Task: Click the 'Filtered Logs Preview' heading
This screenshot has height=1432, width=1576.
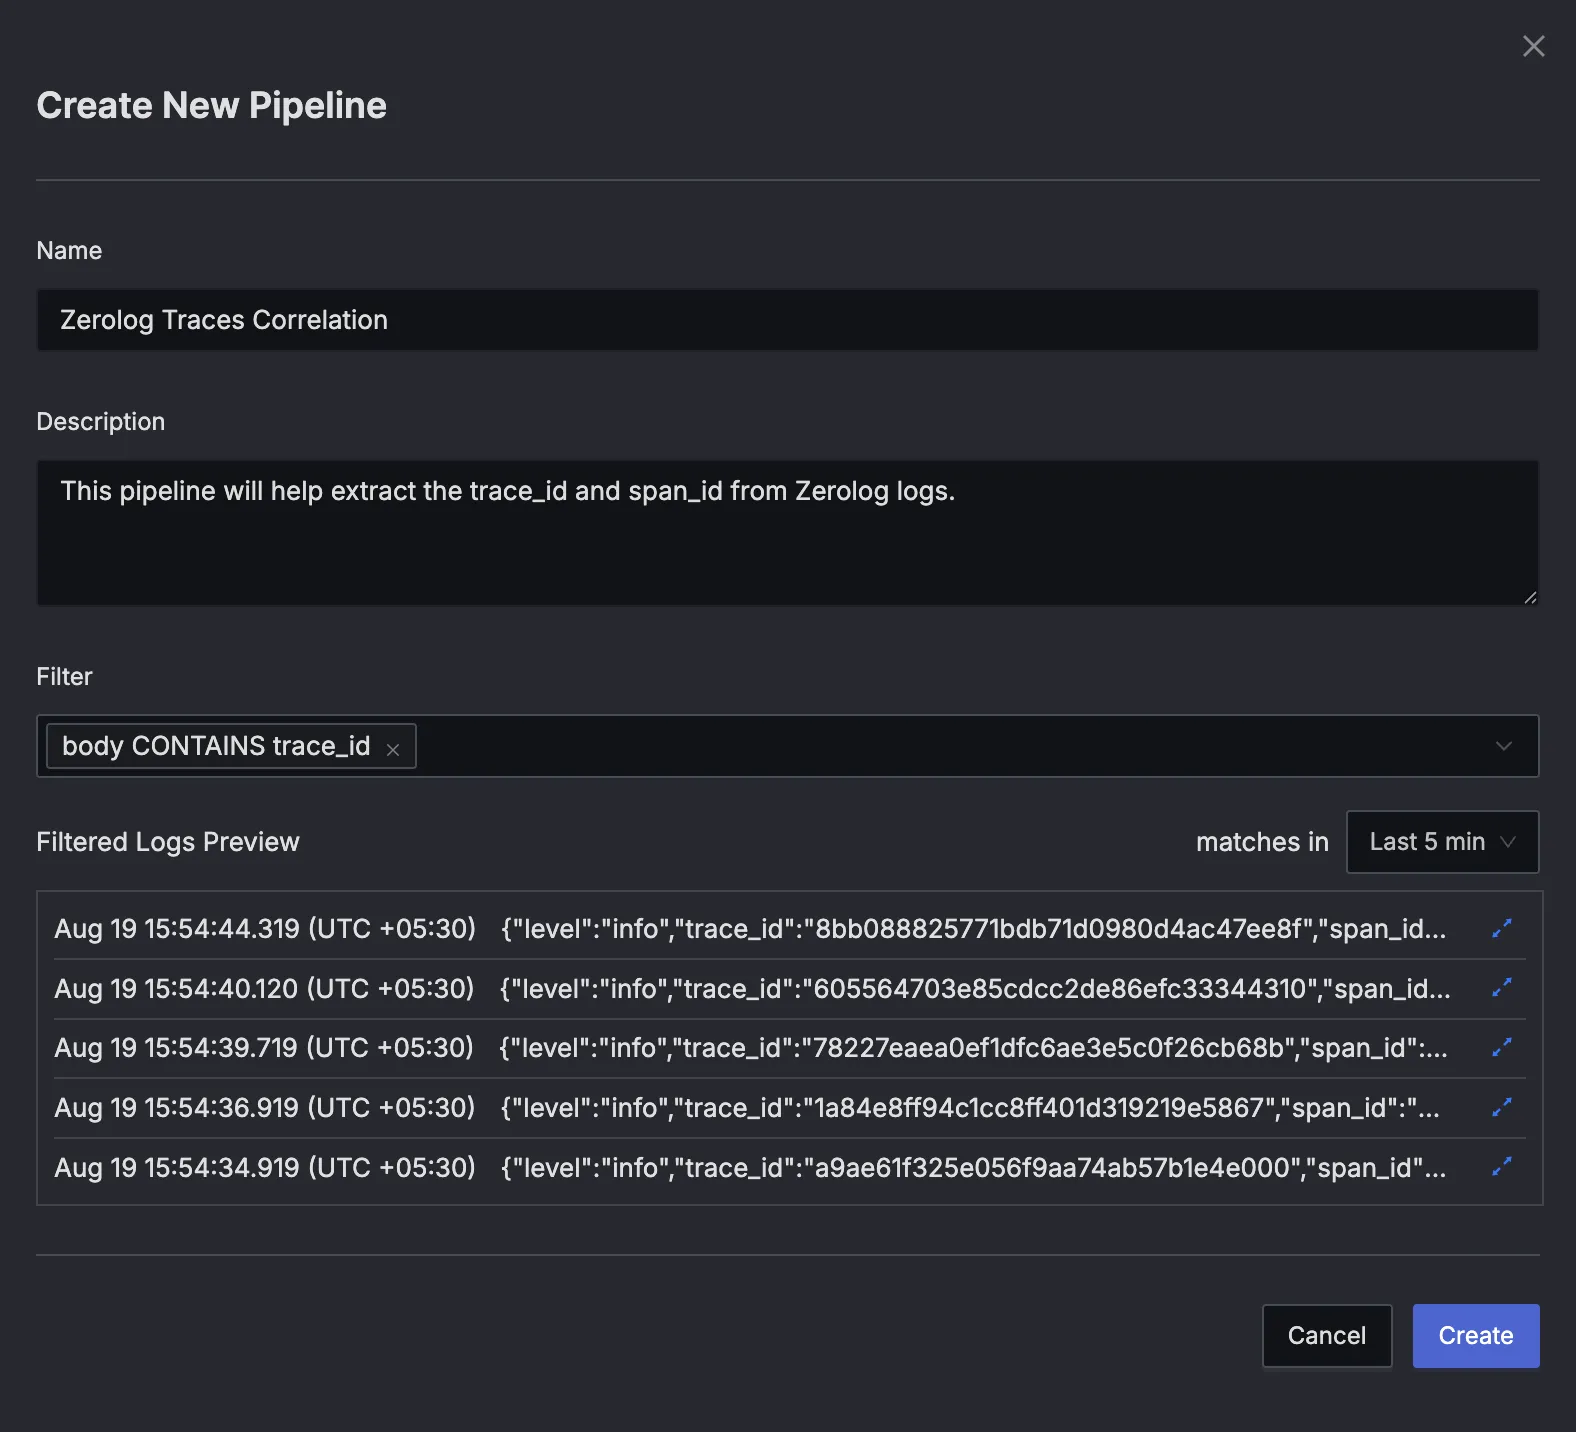Action: pos(168,842)
